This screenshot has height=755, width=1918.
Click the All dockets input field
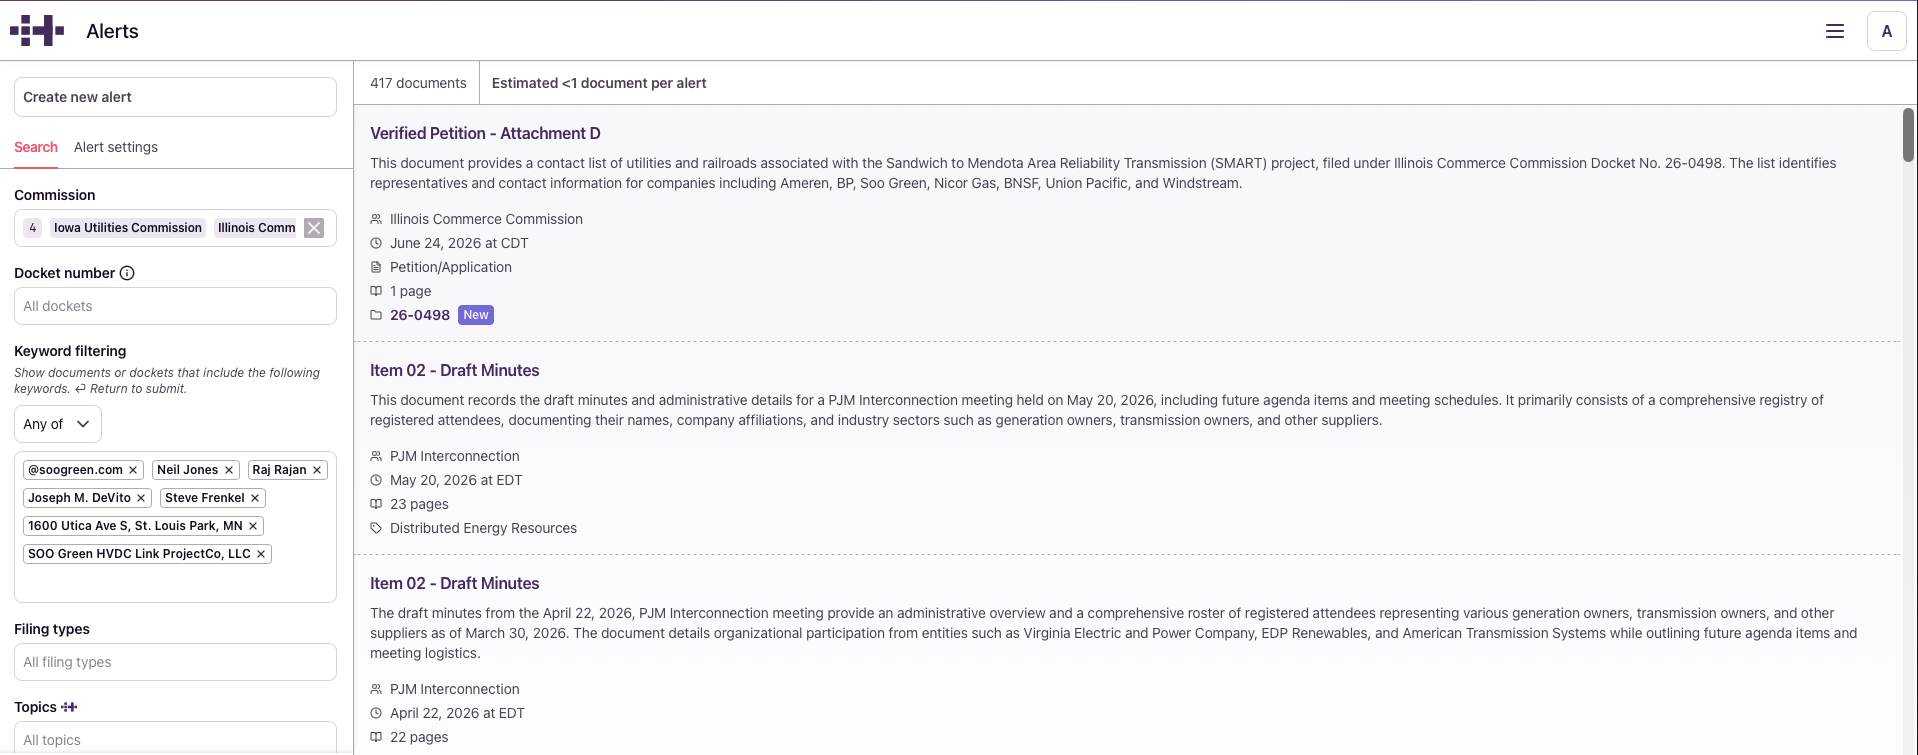point(175,306)
